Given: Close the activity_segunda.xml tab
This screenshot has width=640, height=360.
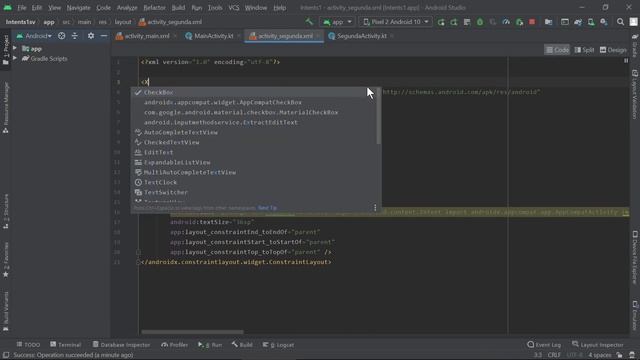Looking at the screenshot, I should (x=318, y=36).
